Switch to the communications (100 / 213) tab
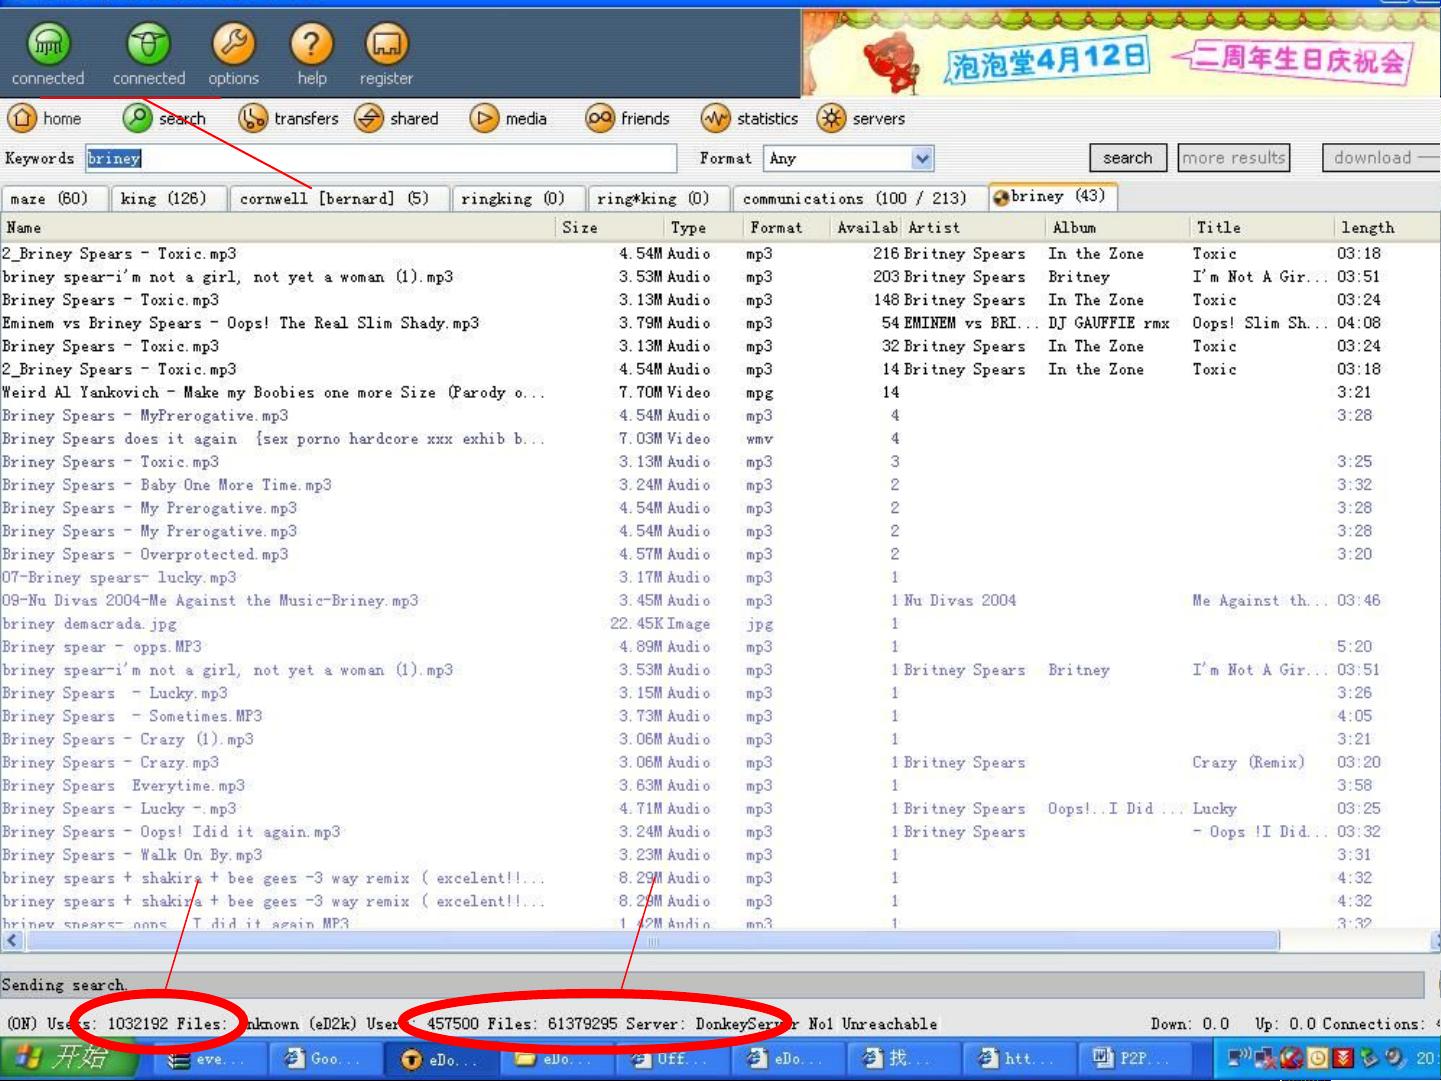The image size is (1441, 1081). 859,198
